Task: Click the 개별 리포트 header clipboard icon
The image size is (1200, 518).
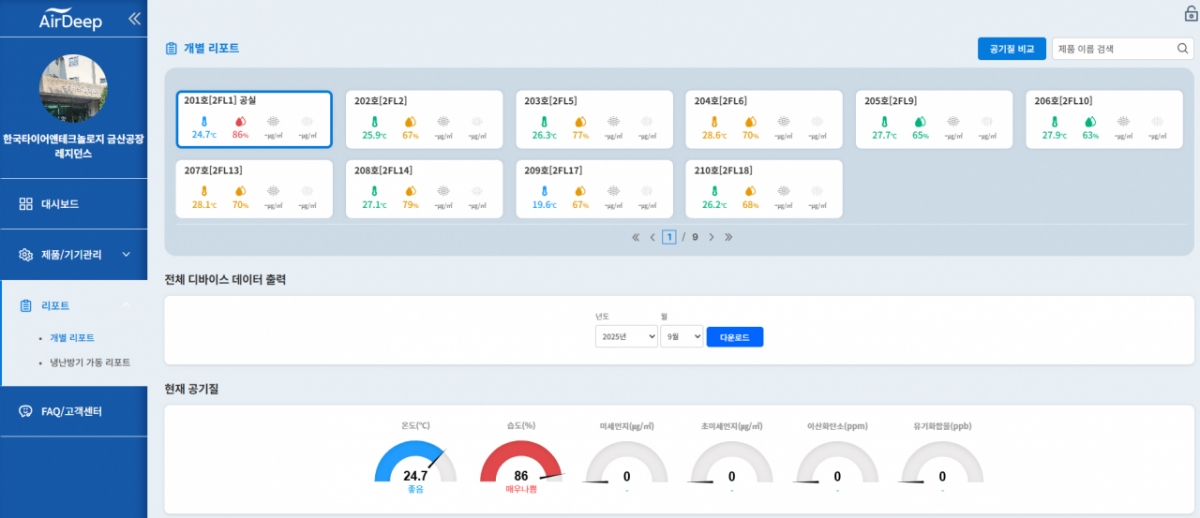Action: [171, 48]
